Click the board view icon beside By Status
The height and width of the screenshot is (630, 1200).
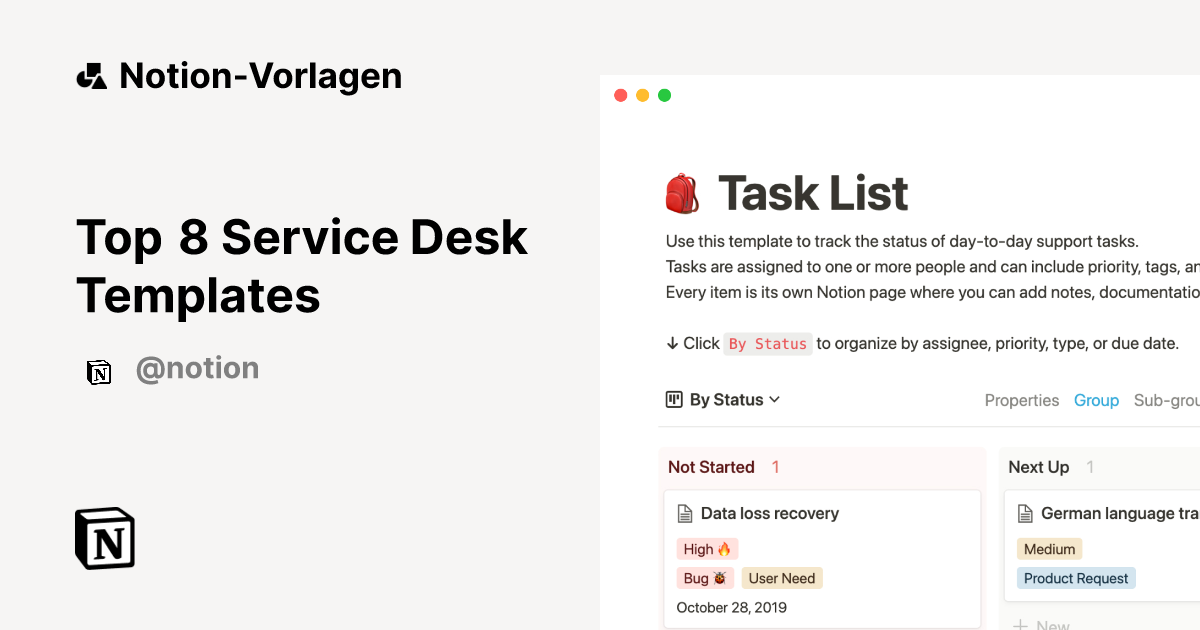[674, 399]
